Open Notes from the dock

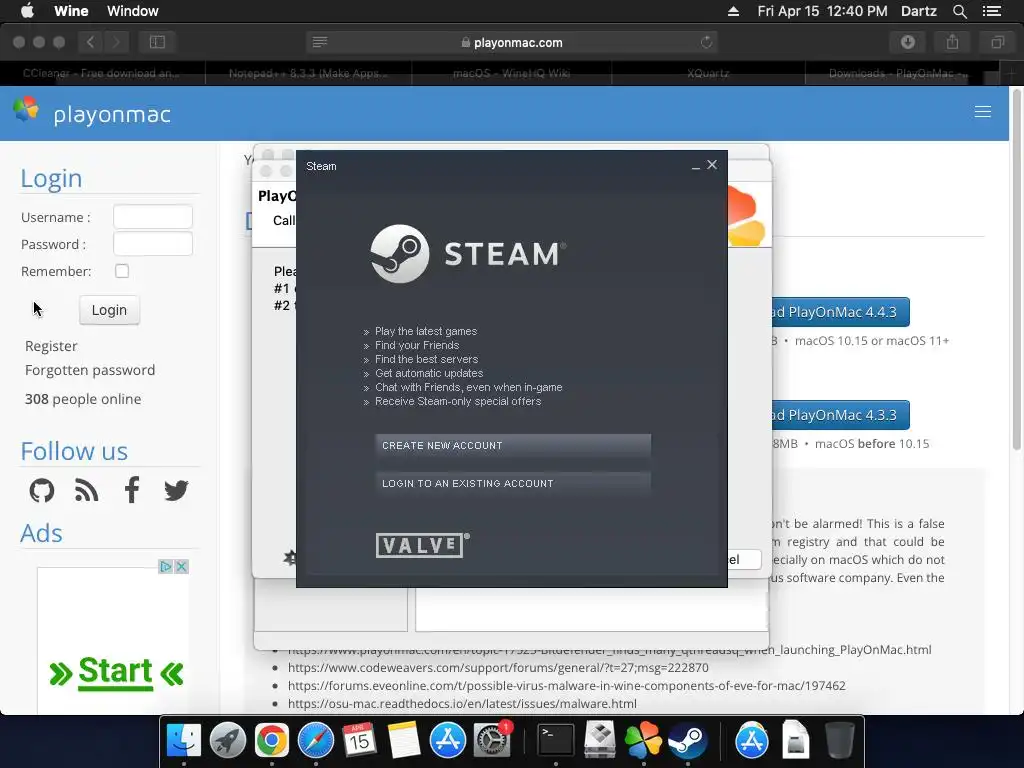click(404, 741)
